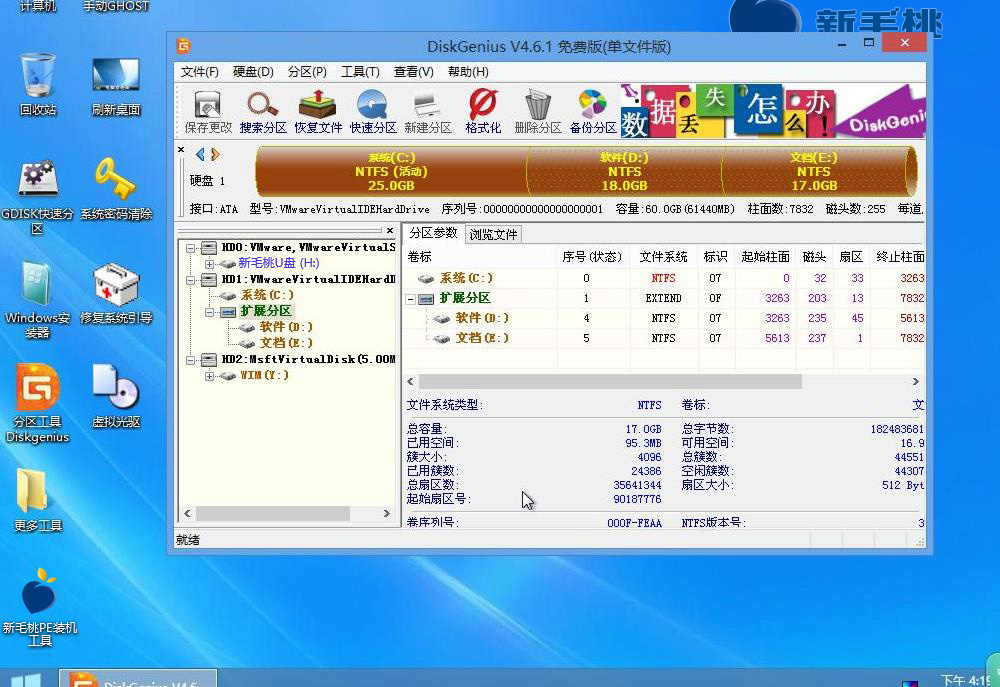Go to next disk with right arrow
1000x687 pixels.
pos(215,154)
